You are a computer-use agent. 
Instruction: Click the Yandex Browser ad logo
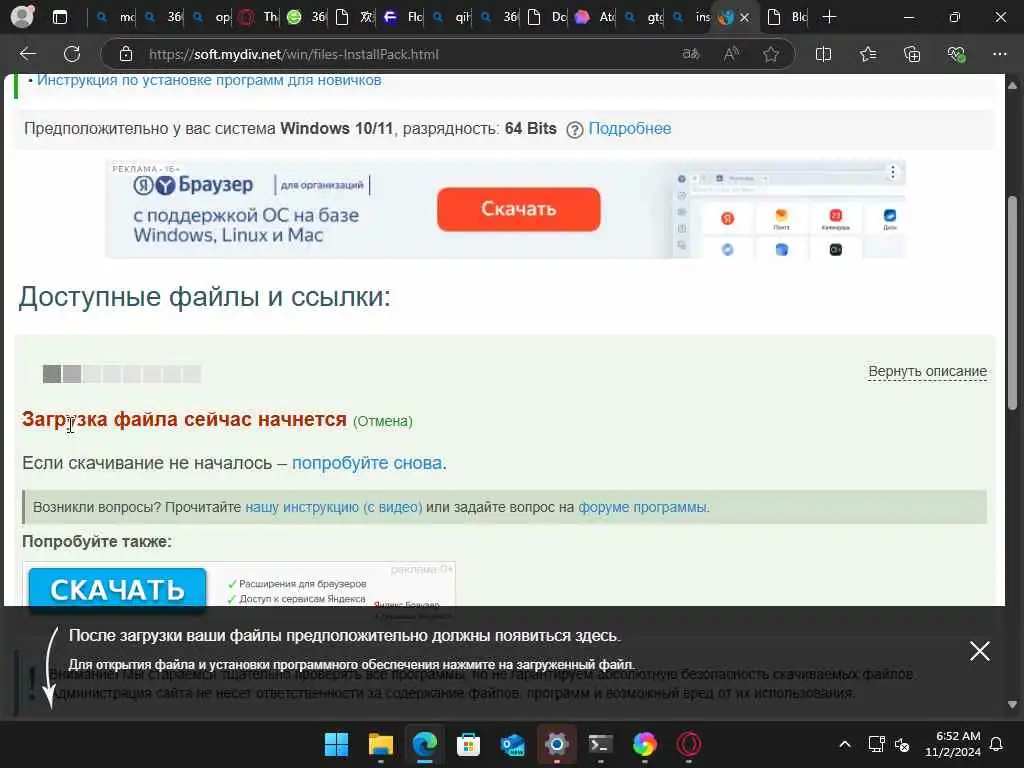click(x=193, y=185)
